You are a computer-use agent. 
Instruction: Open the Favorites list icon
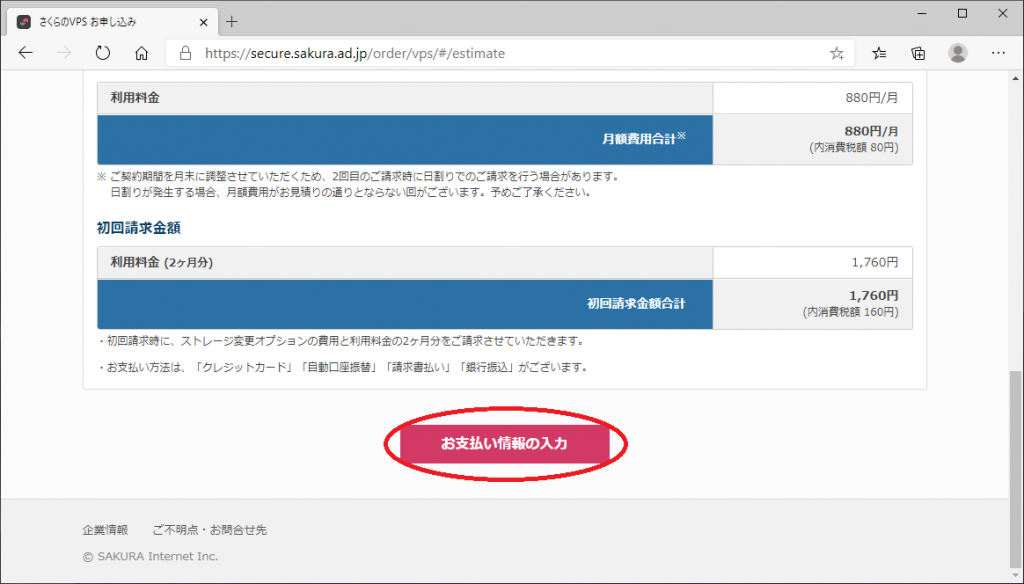(879, 53)
